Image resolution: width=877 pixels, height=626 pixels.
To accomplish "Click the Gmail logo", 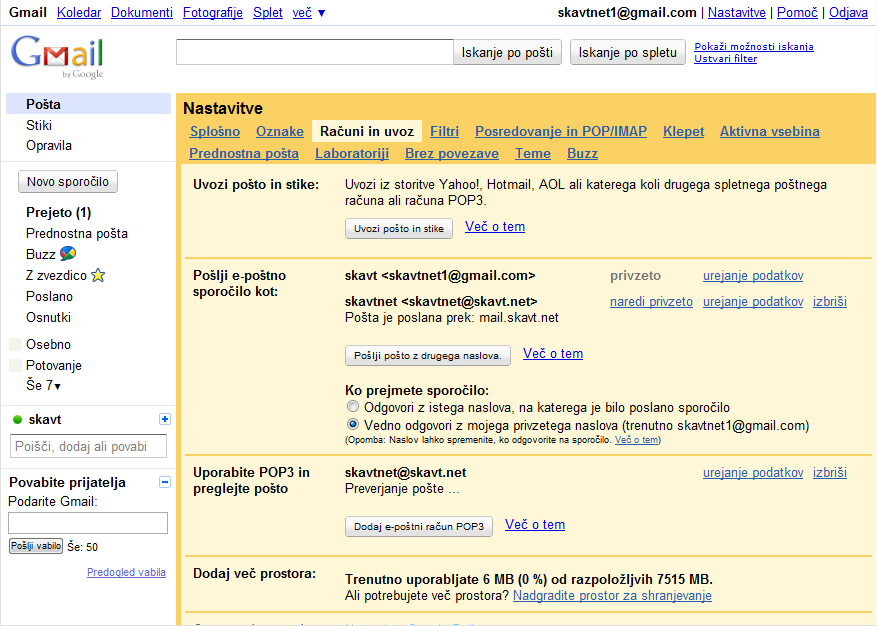I will click(x=57, y=57).
